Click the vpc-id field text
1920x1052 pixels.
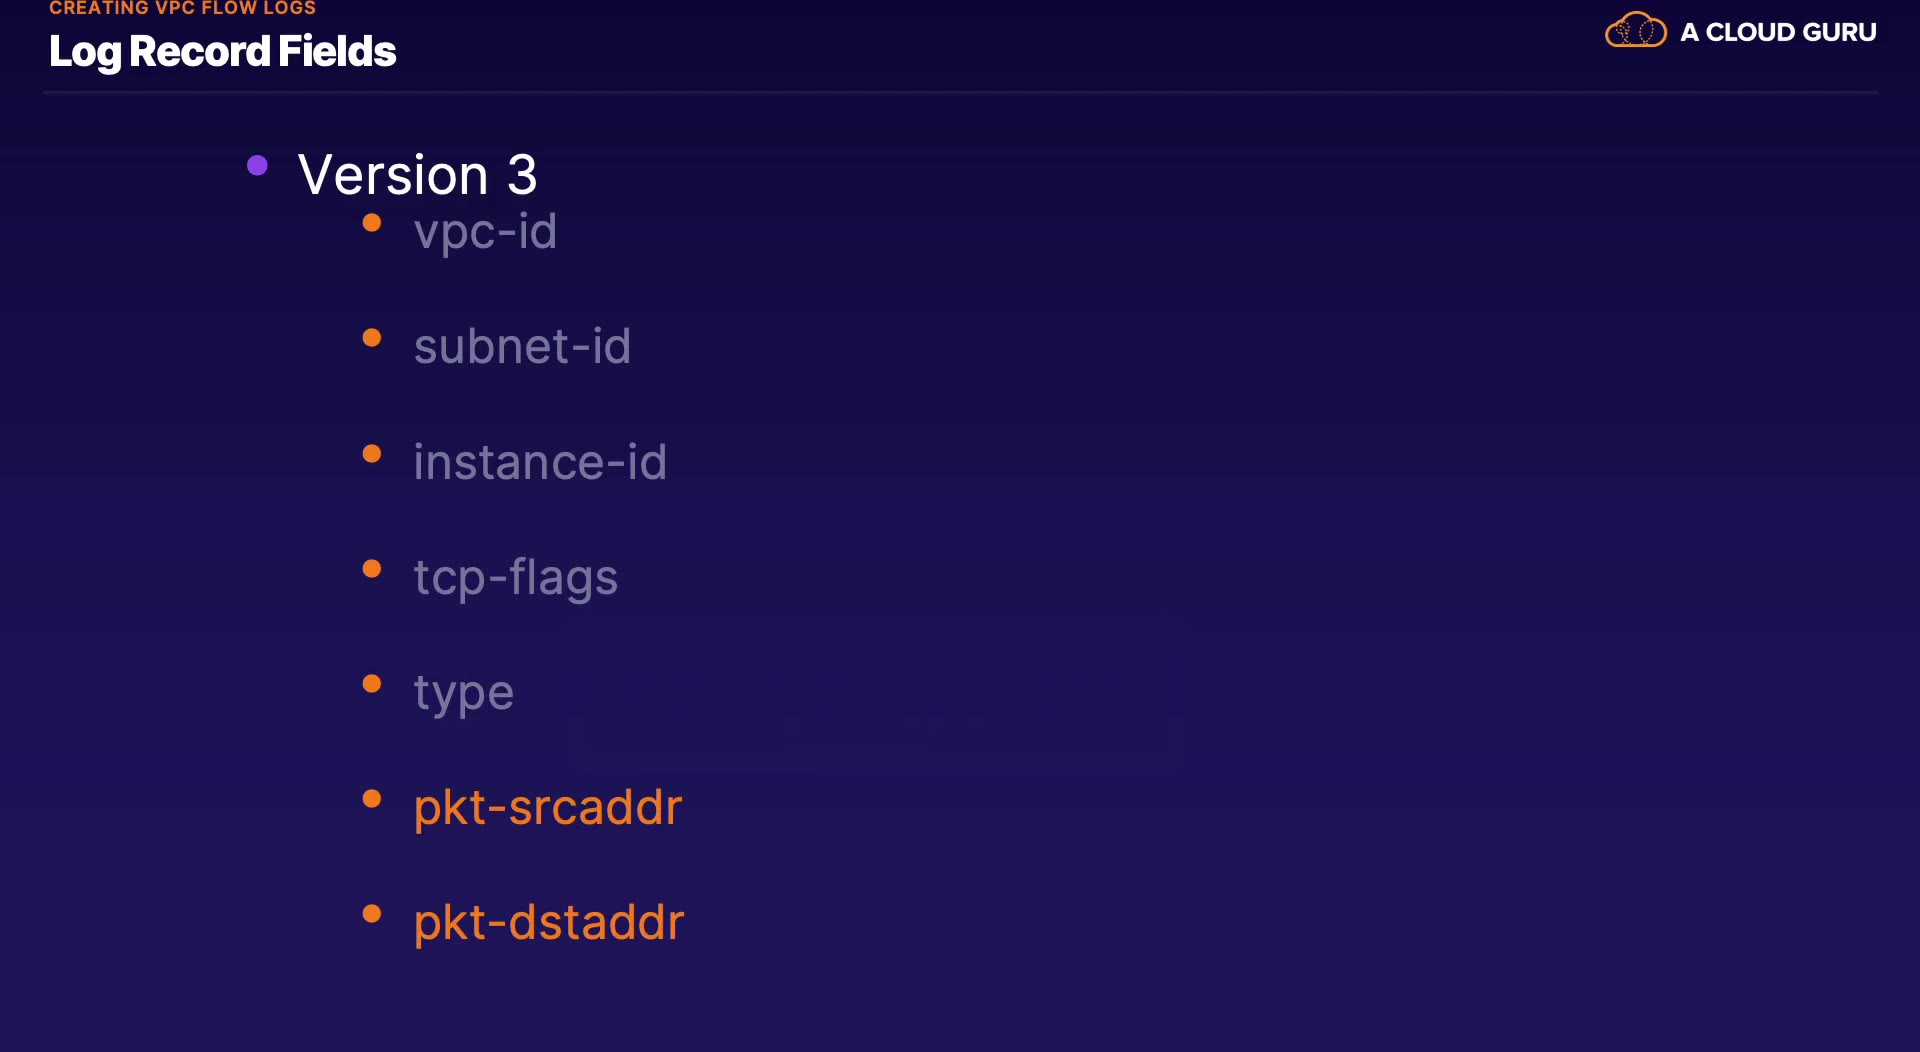click(x=485, y=232)
